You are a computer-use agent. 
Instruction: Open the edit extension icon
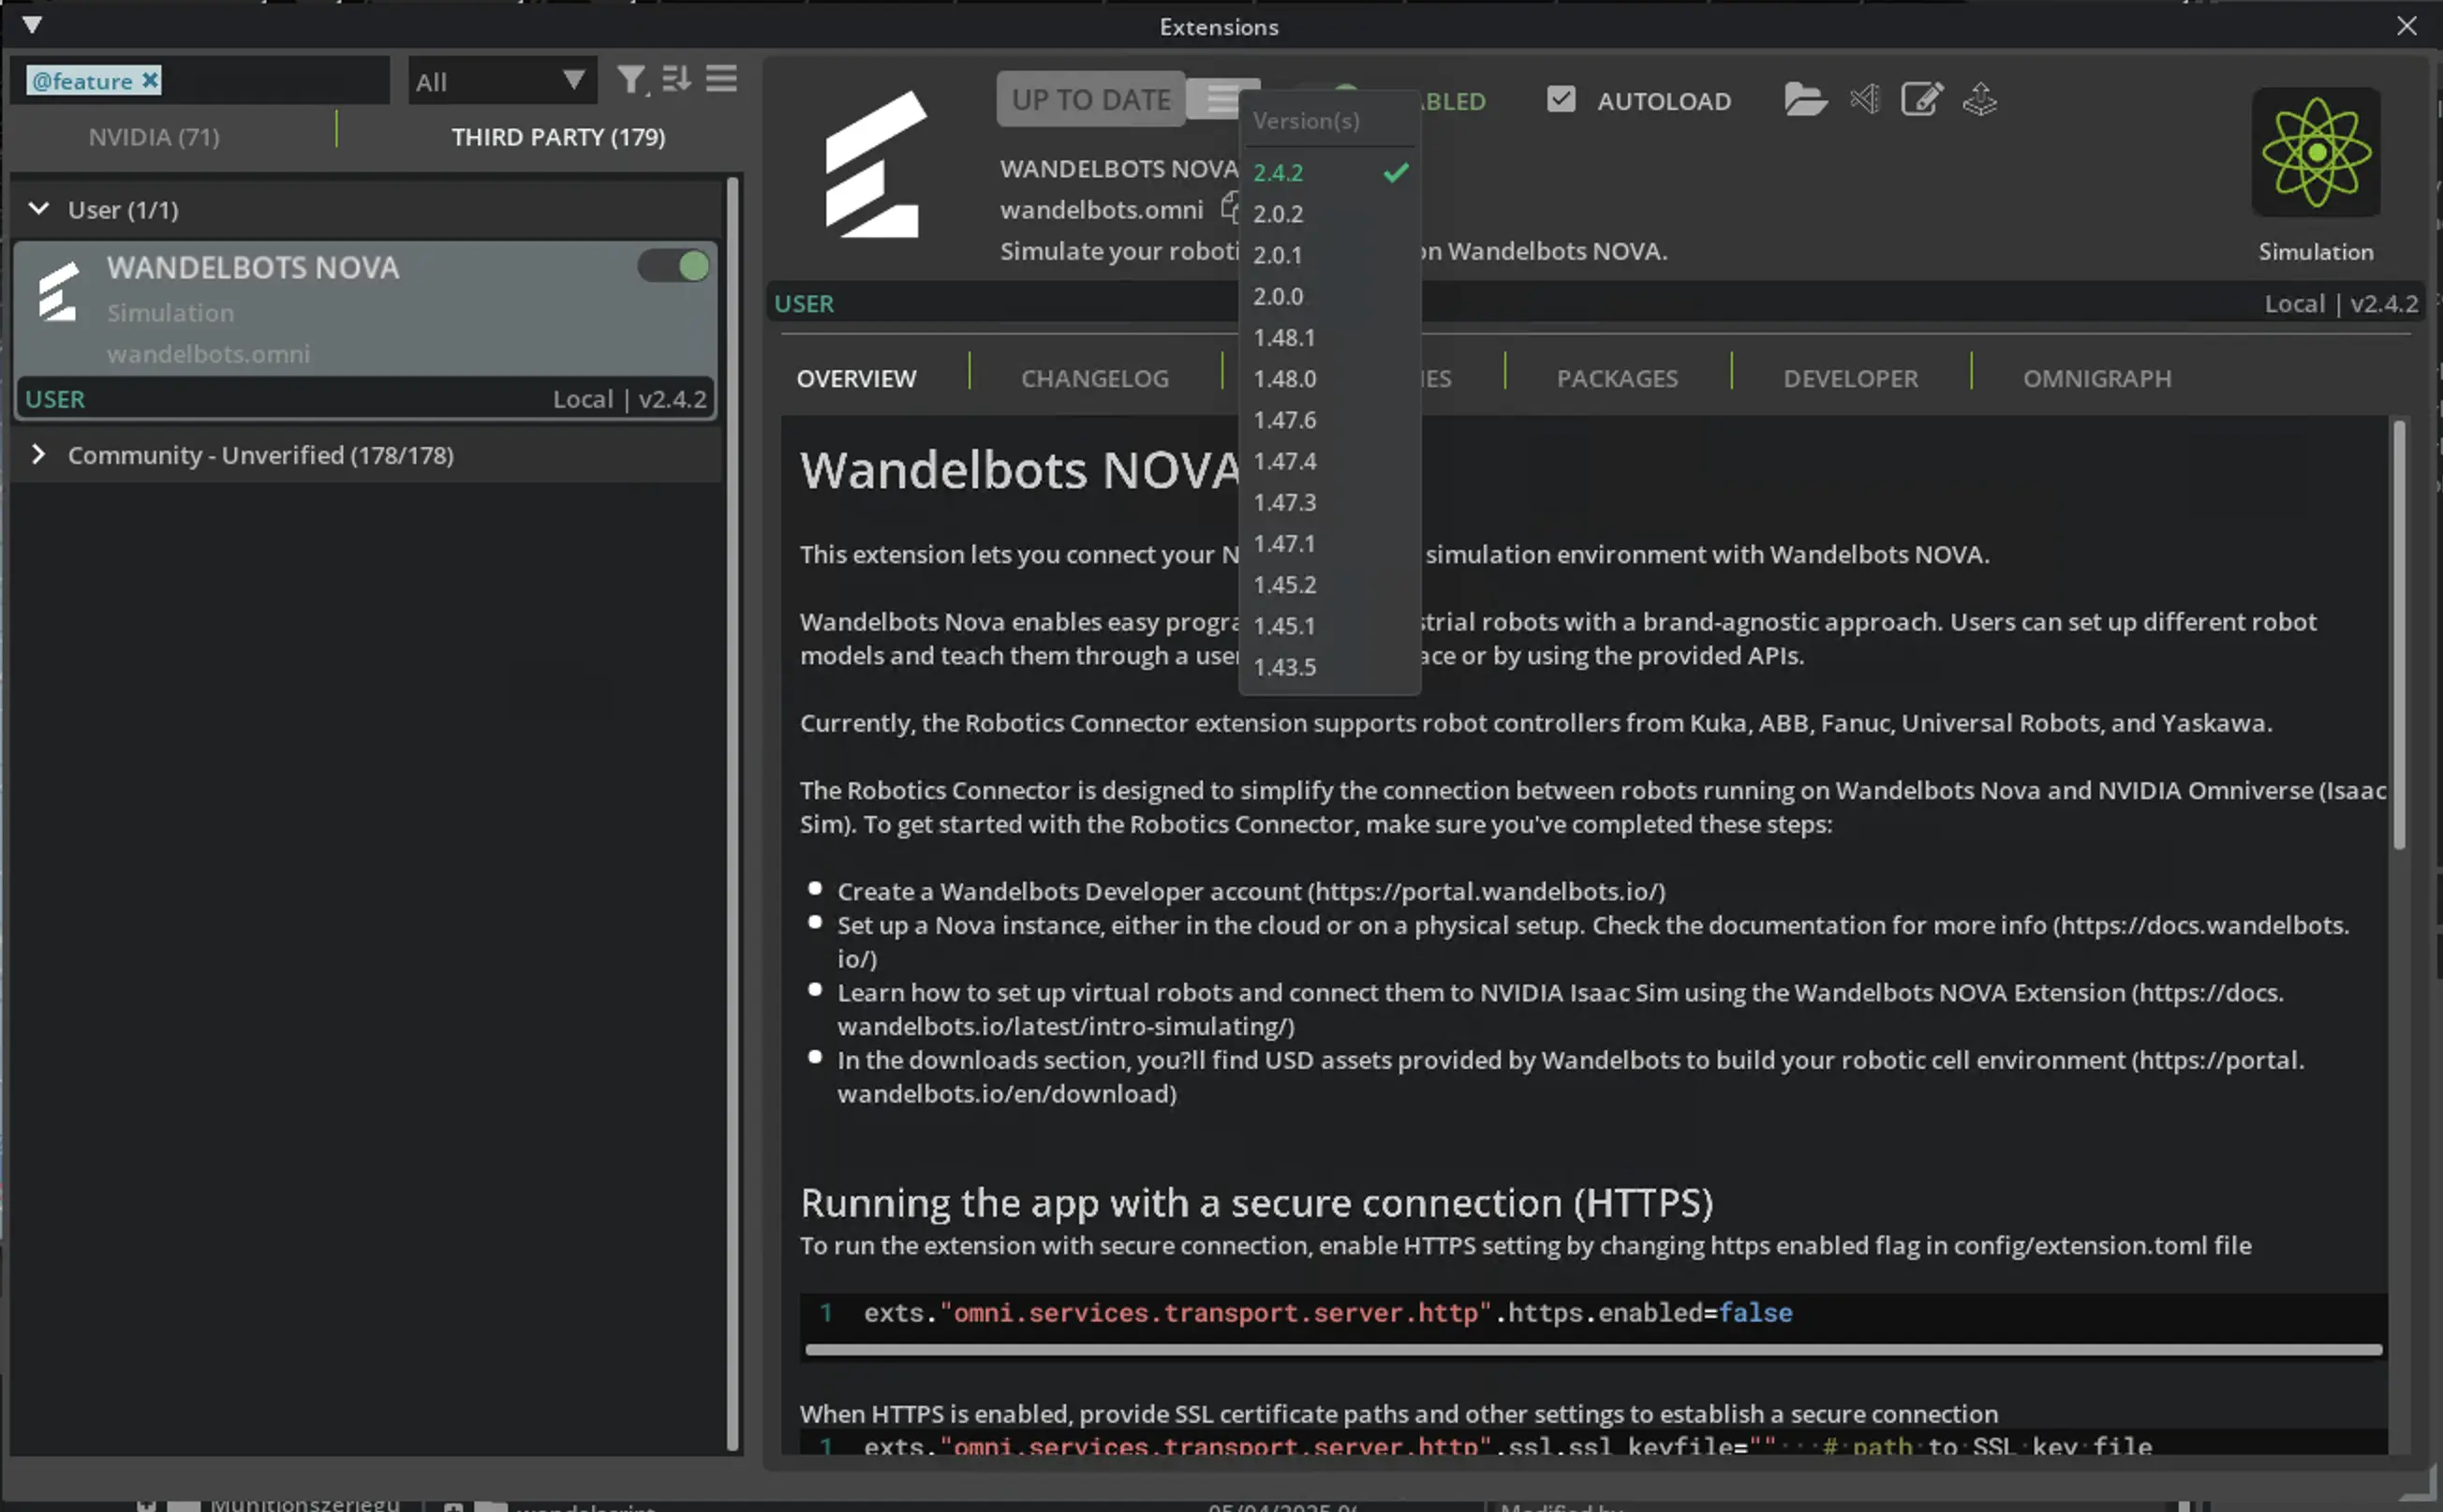(1921, 99)
